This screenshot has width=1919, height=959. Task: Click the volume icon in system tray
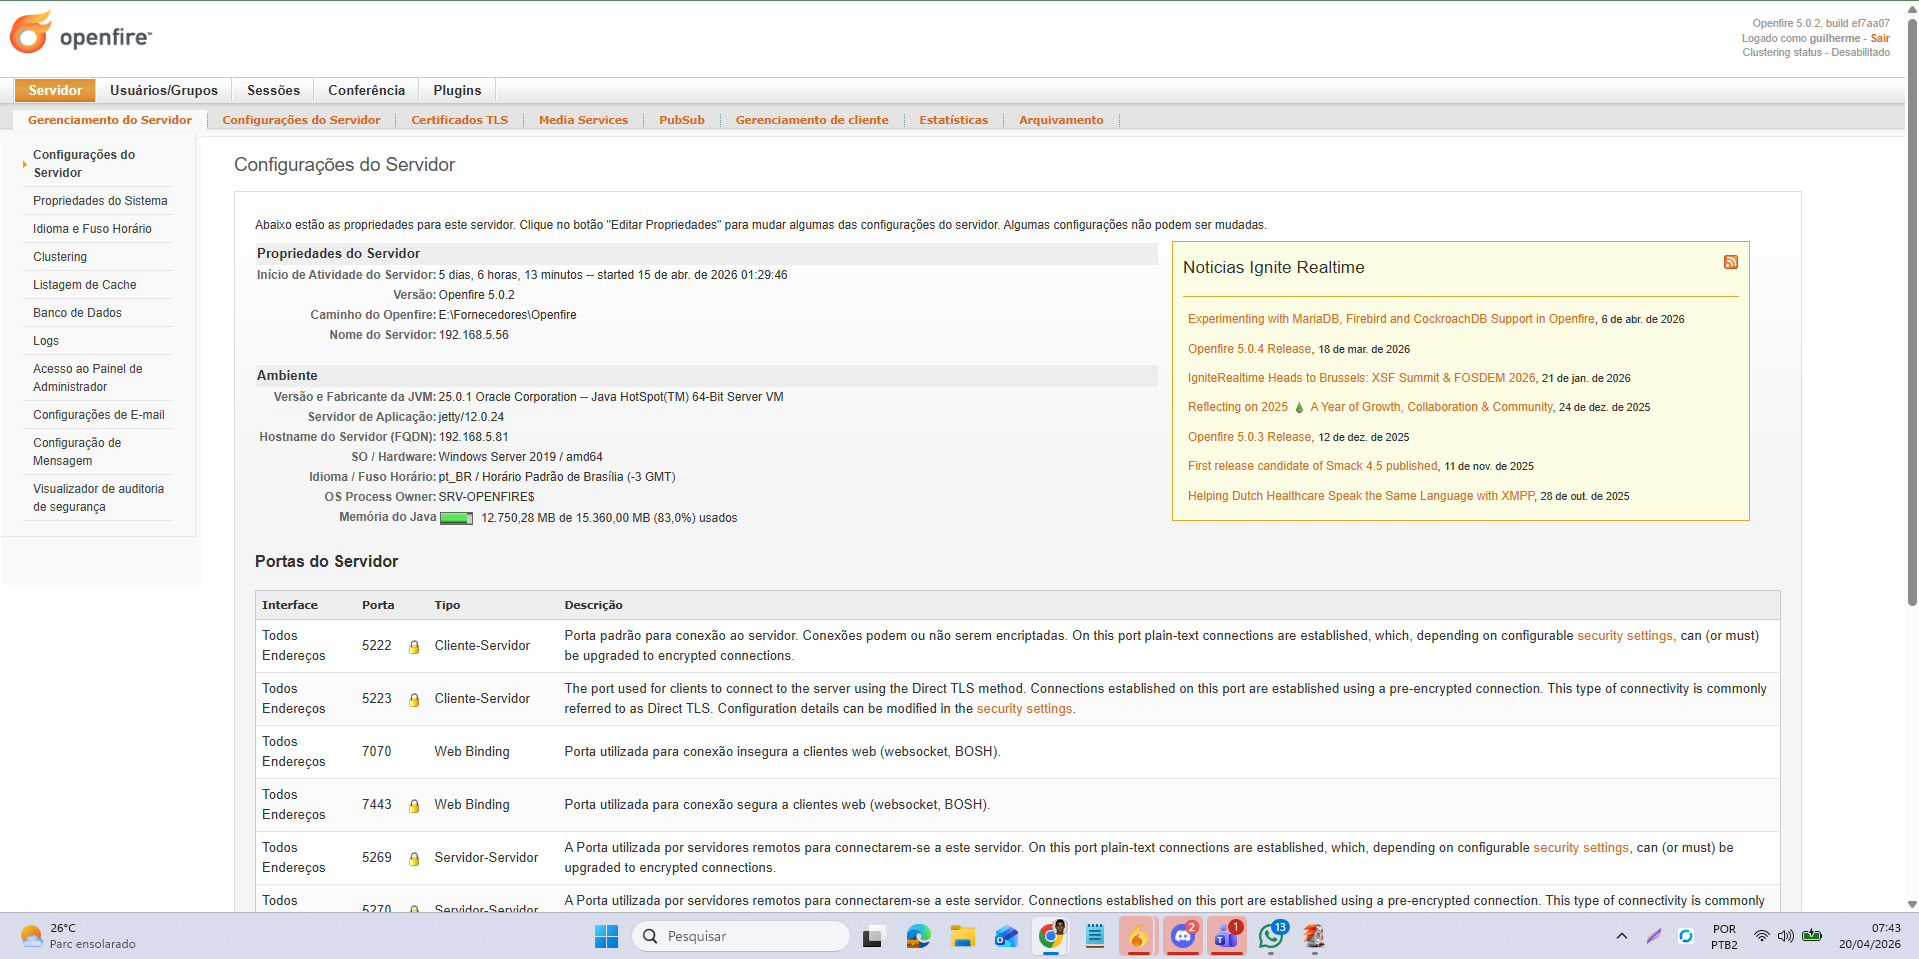click(1786, 936)
